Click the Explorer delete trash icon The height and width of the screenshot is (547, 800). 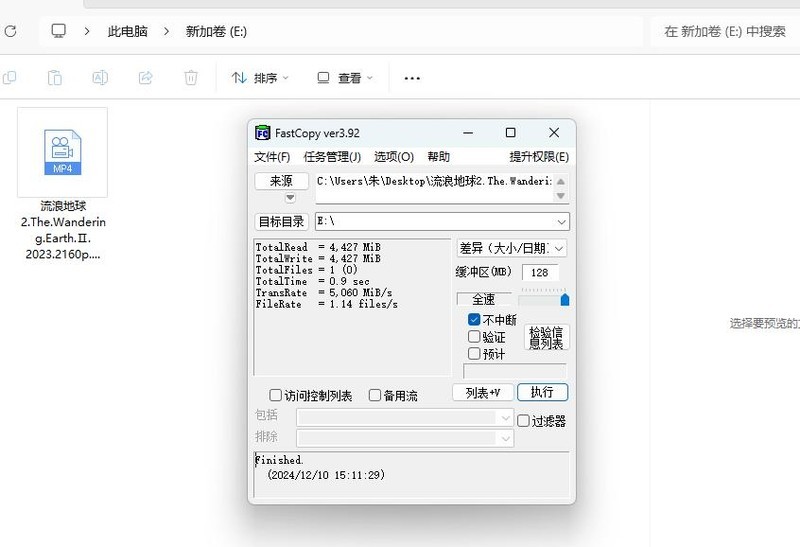pos(191,78)
